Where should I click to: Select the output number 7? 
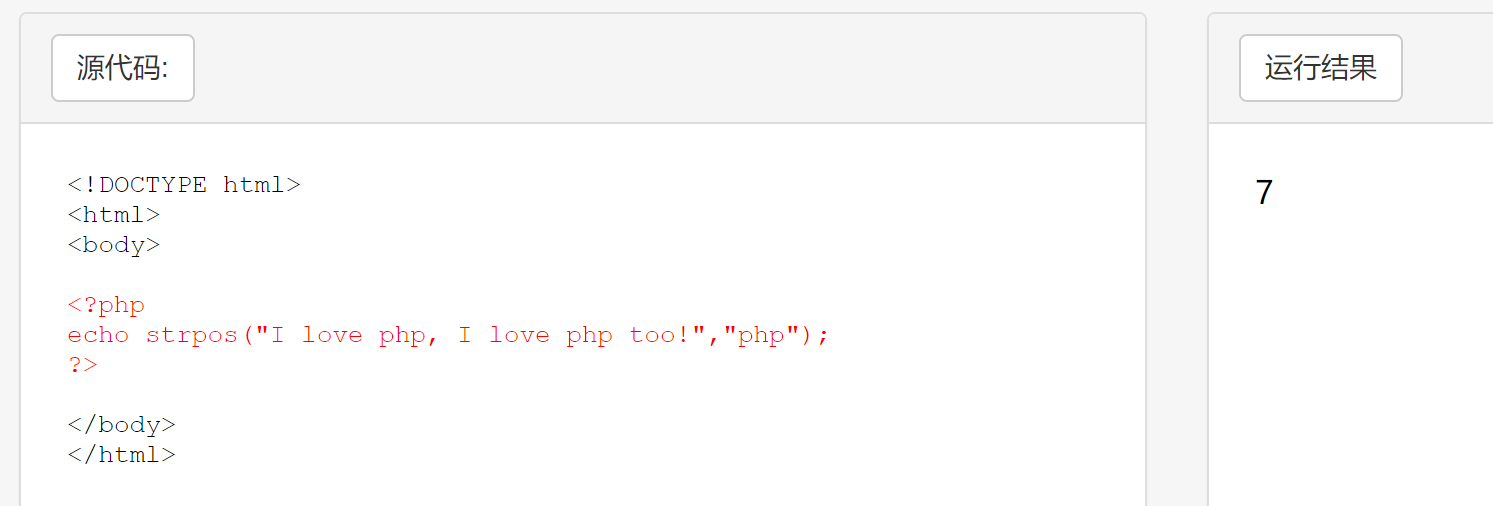[x=1264, y=192]
